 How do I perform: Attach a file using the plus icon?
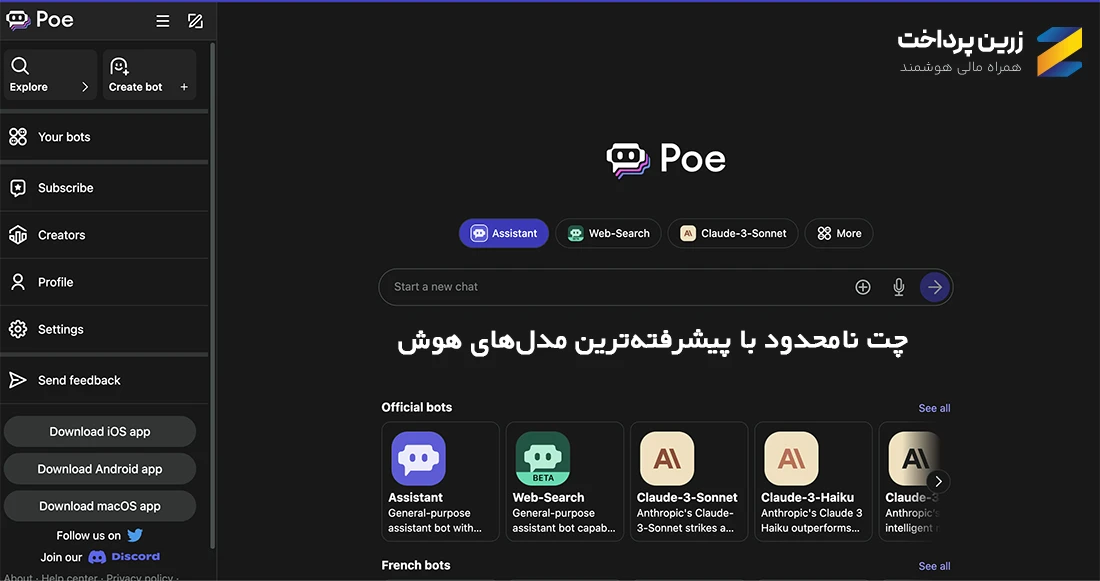862,286
